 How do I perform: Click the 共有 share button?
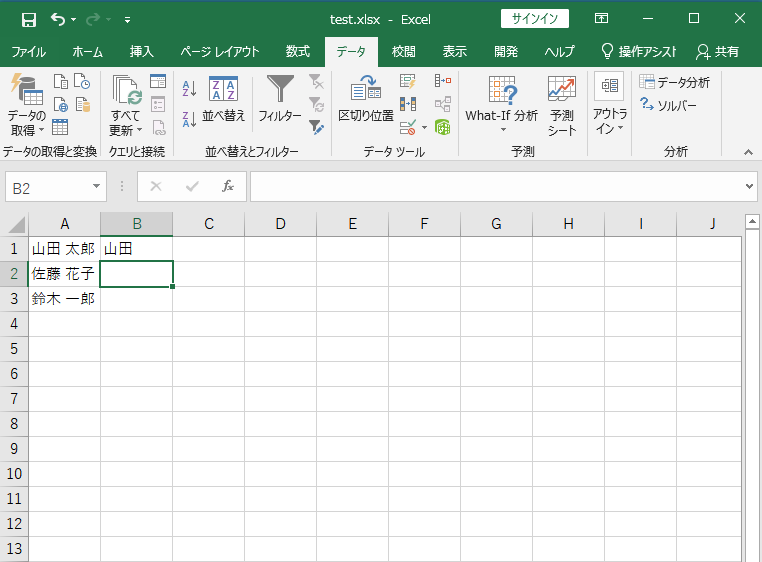coord(717,52)
